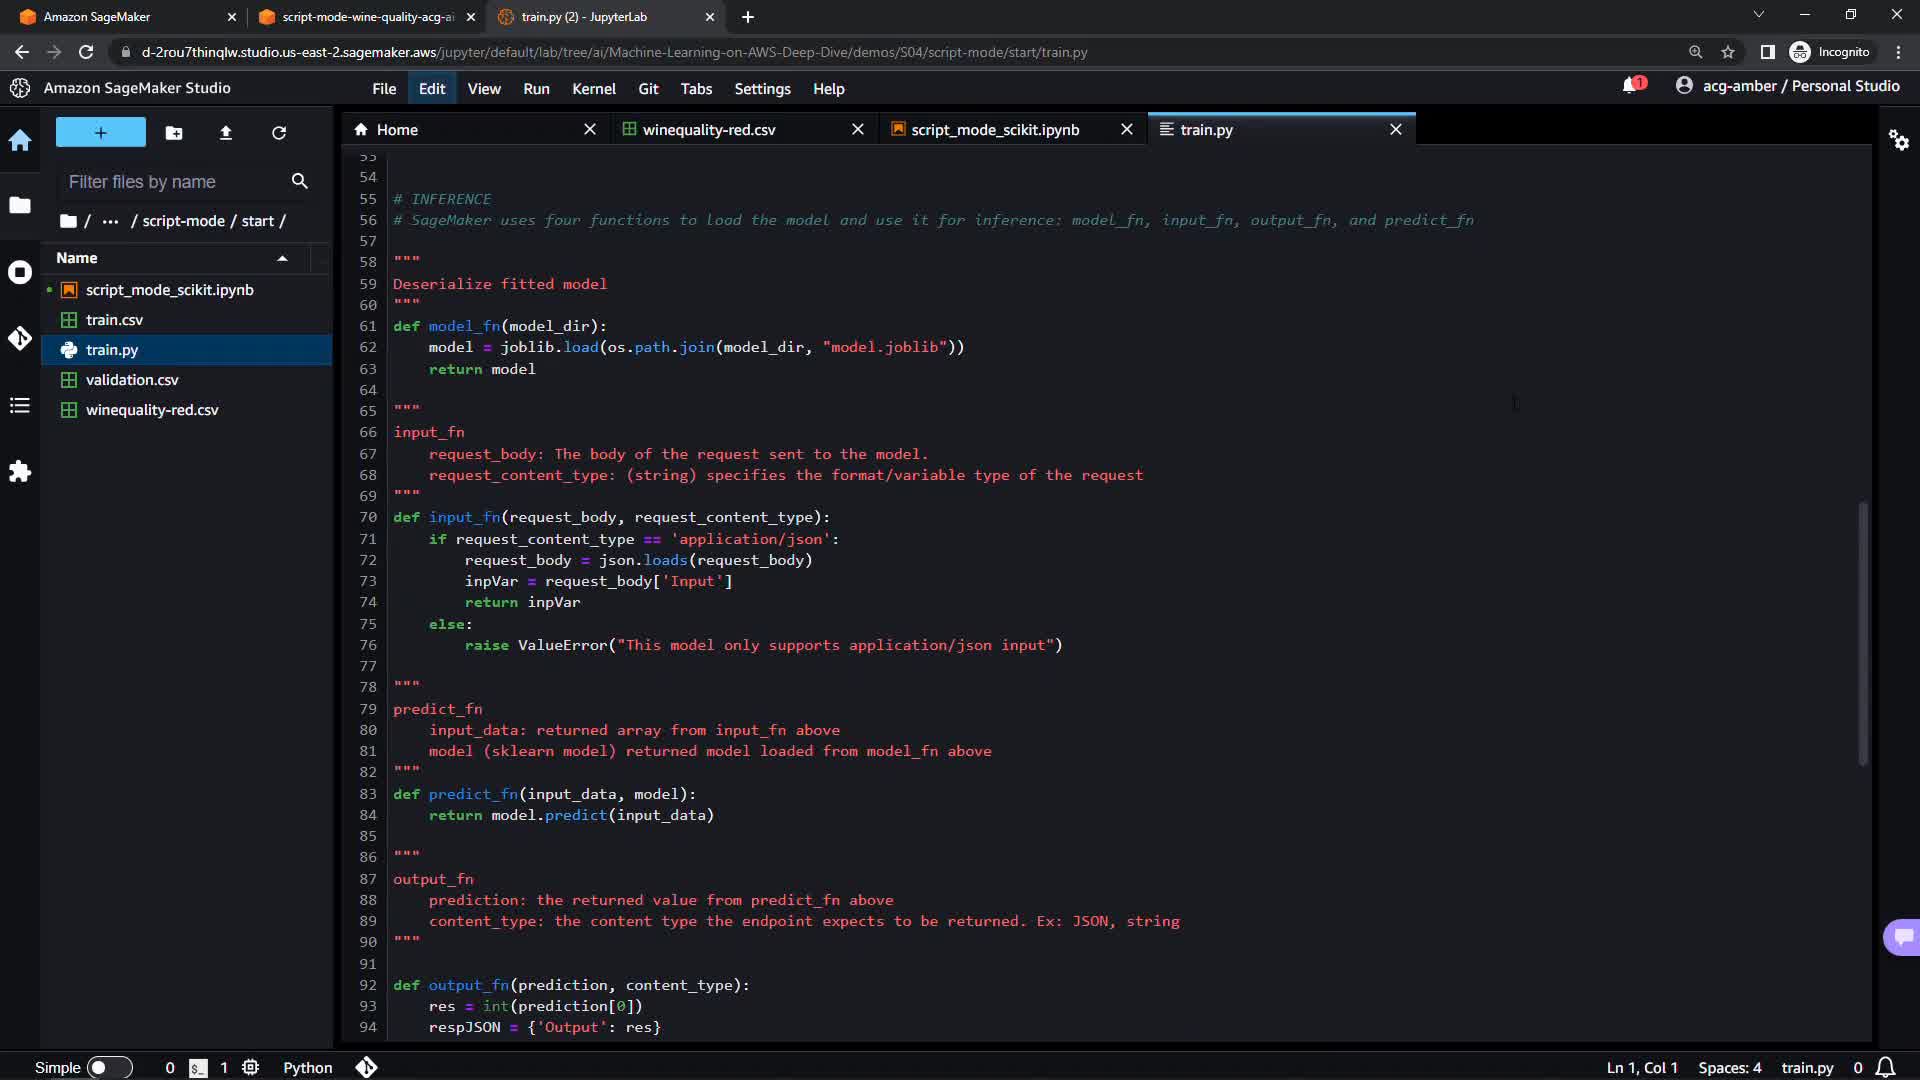Screen dimensions: 1920x1080
Task: Click the New Folder icon
Action: point(174,133)
